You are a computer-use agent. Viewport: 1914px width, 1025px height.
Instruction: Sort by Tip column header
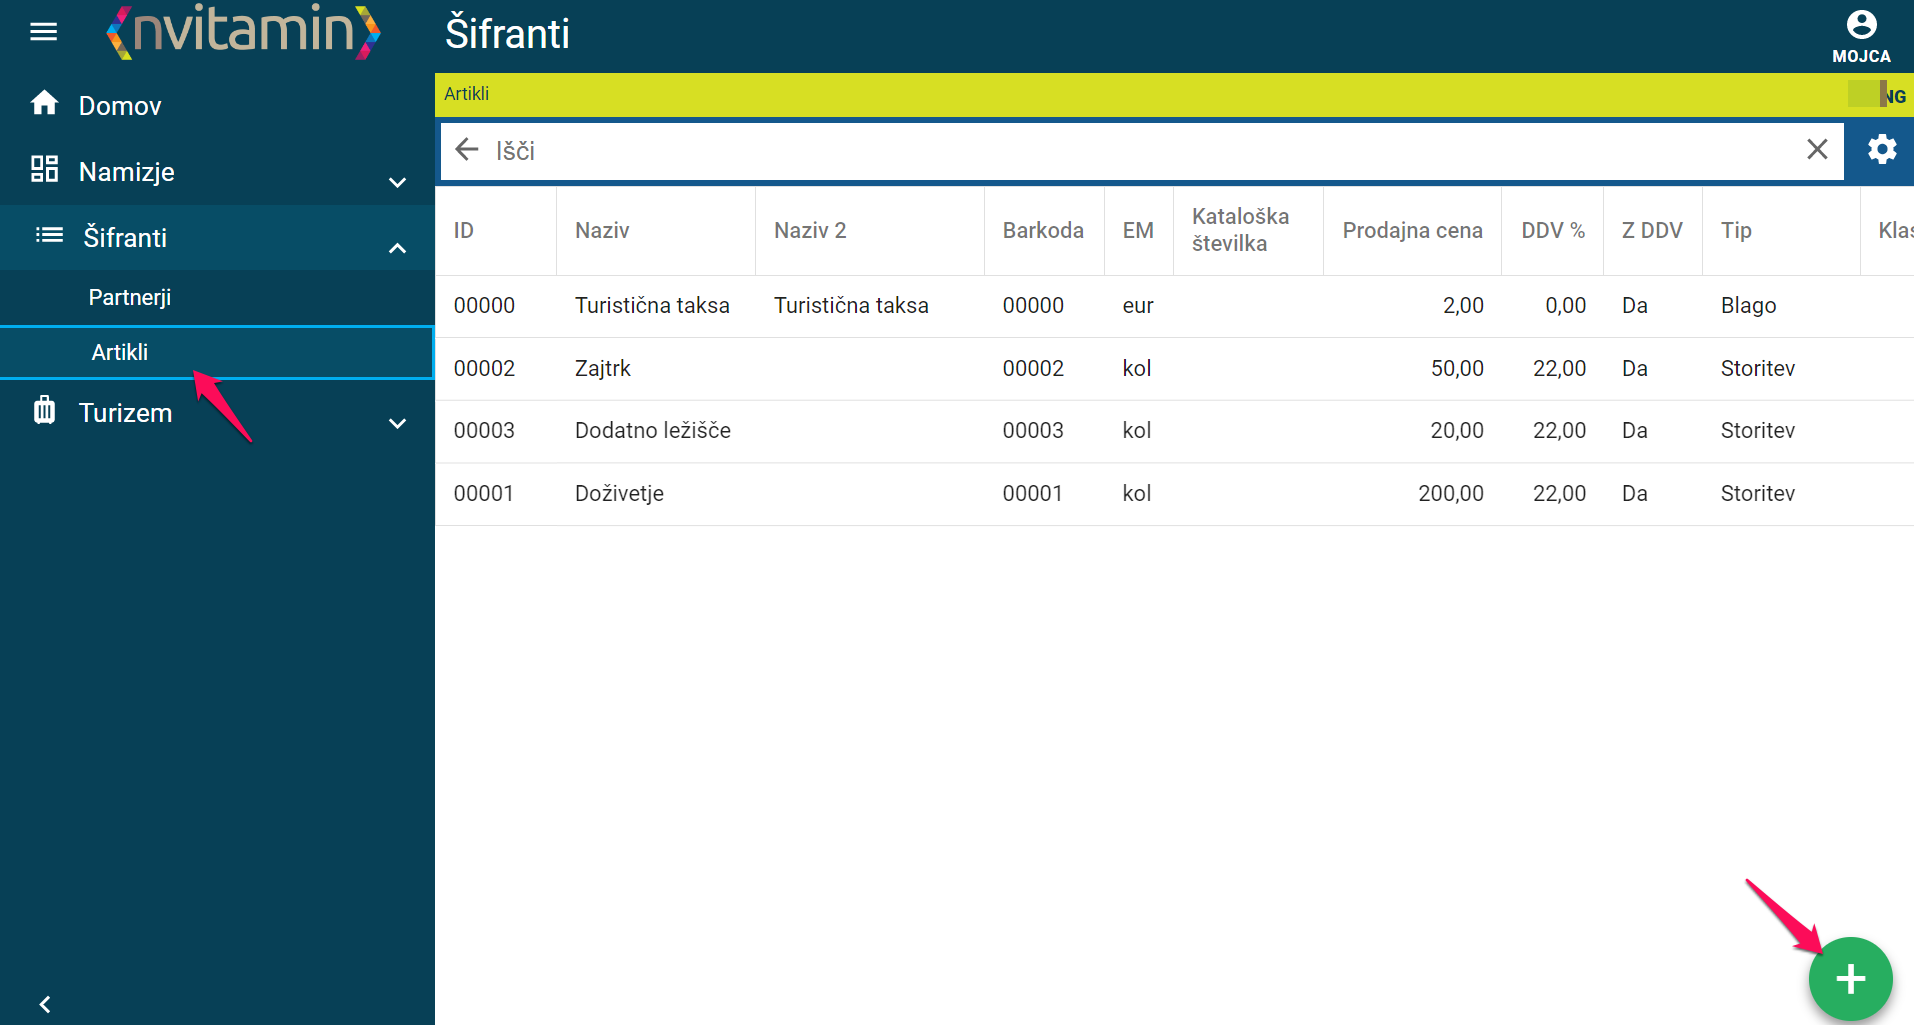coord(1736,231)
